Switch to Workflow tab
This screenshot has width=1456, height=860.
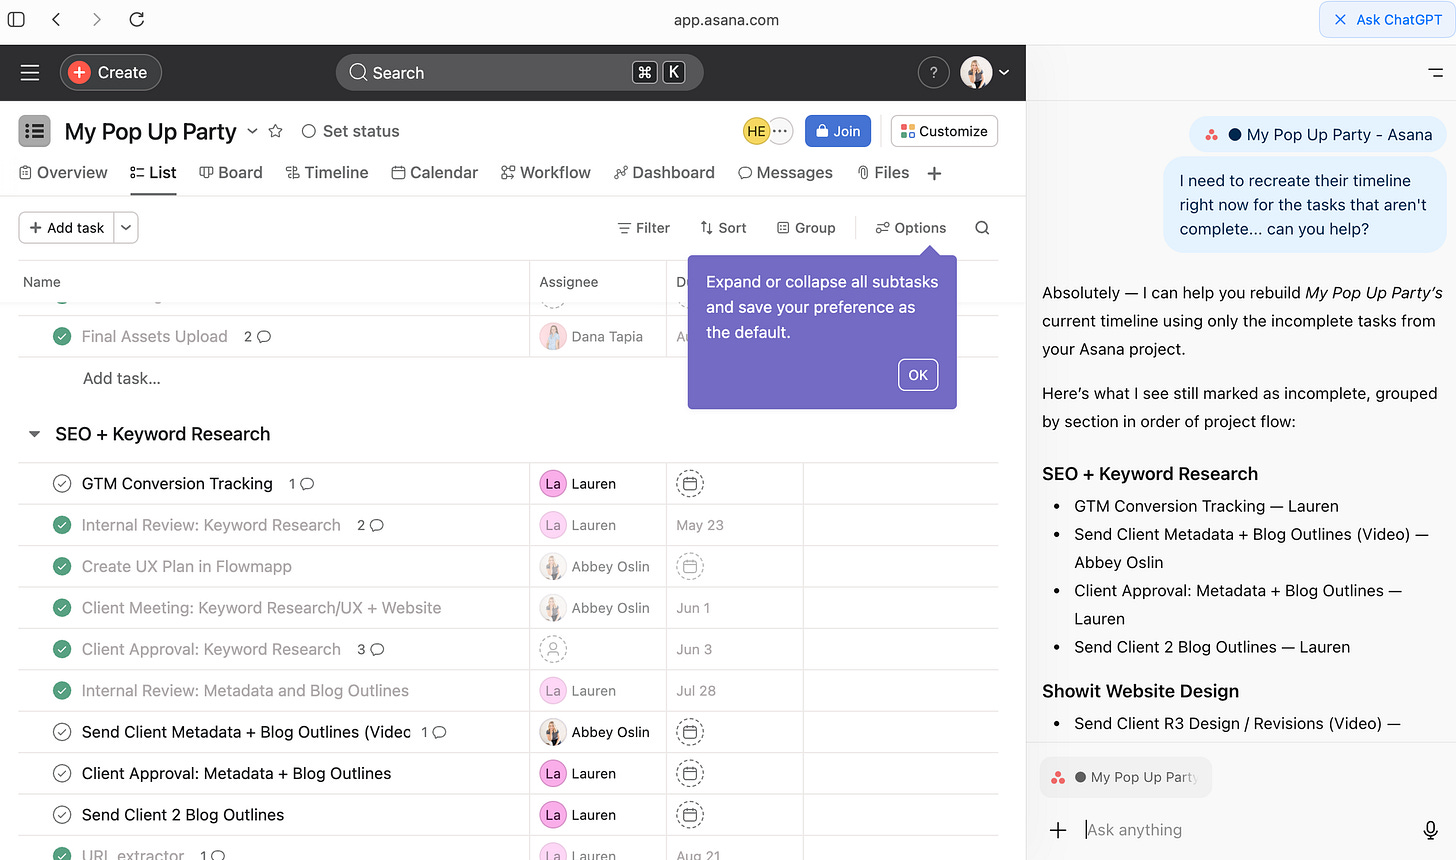point(546,173)
